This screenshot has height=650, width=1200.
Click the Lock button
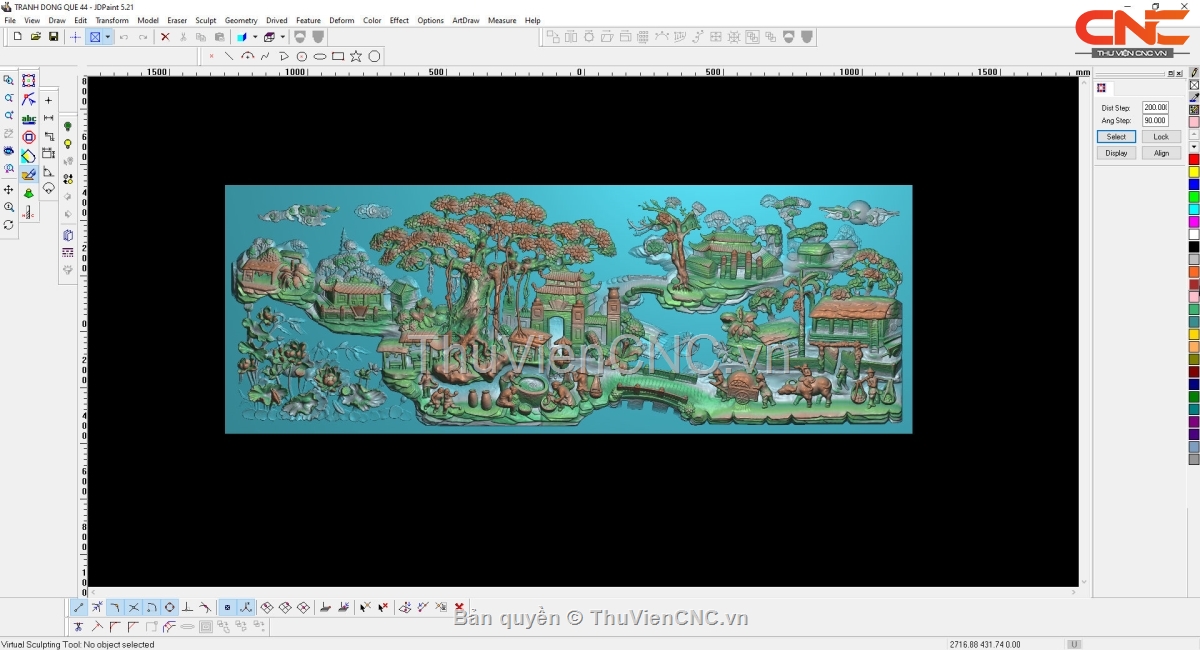pyautogui.click(x=1161, y=137)
